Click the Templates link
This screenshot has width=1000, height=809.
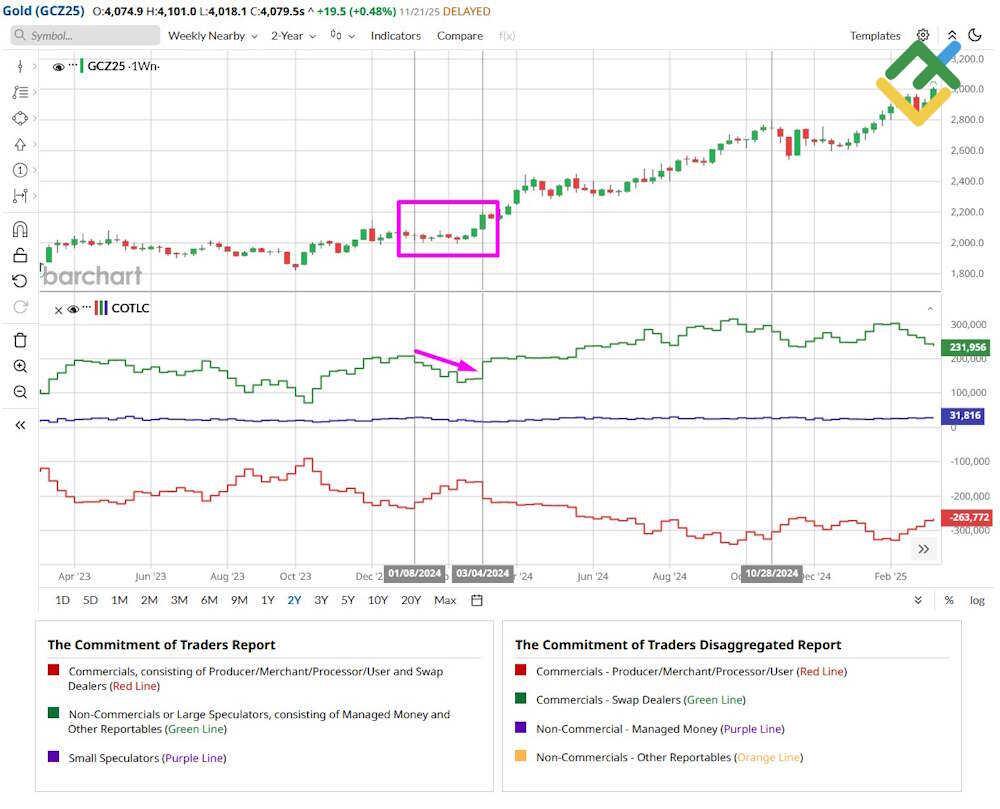pos(874,35)
